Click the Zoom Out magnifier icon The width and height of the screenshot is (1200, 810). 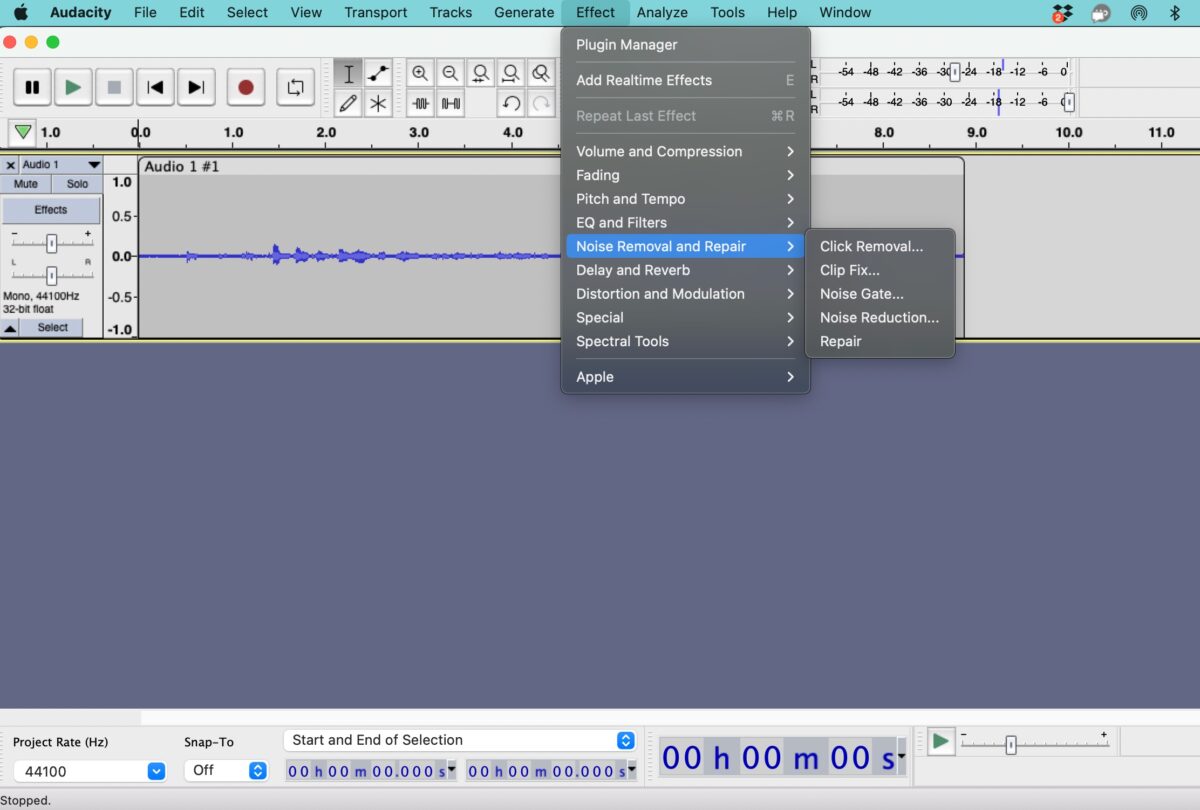pos(451,73)
